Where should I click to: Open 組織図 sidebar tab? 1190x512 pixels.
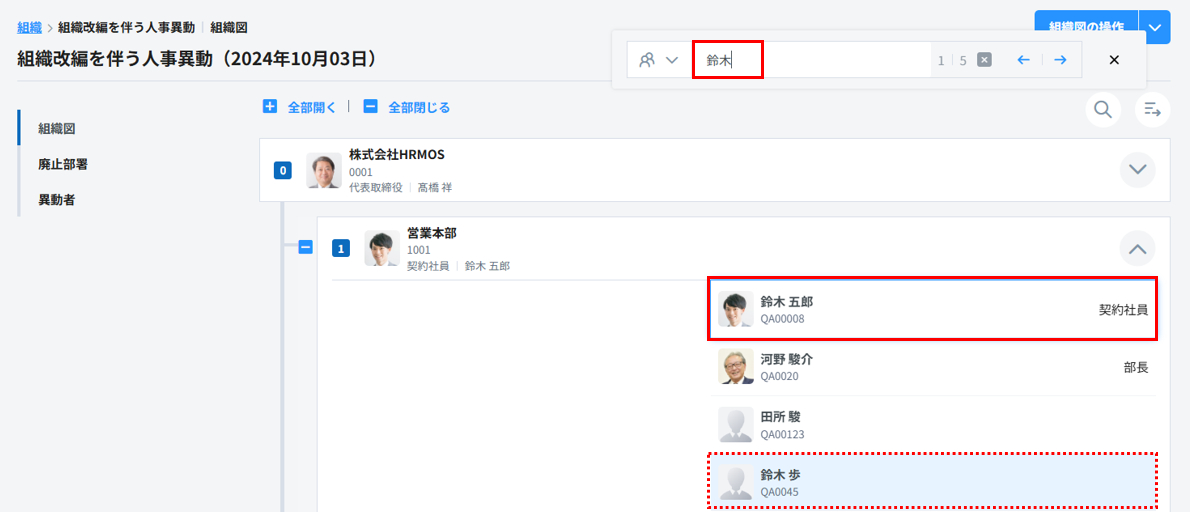coord(57,129)
